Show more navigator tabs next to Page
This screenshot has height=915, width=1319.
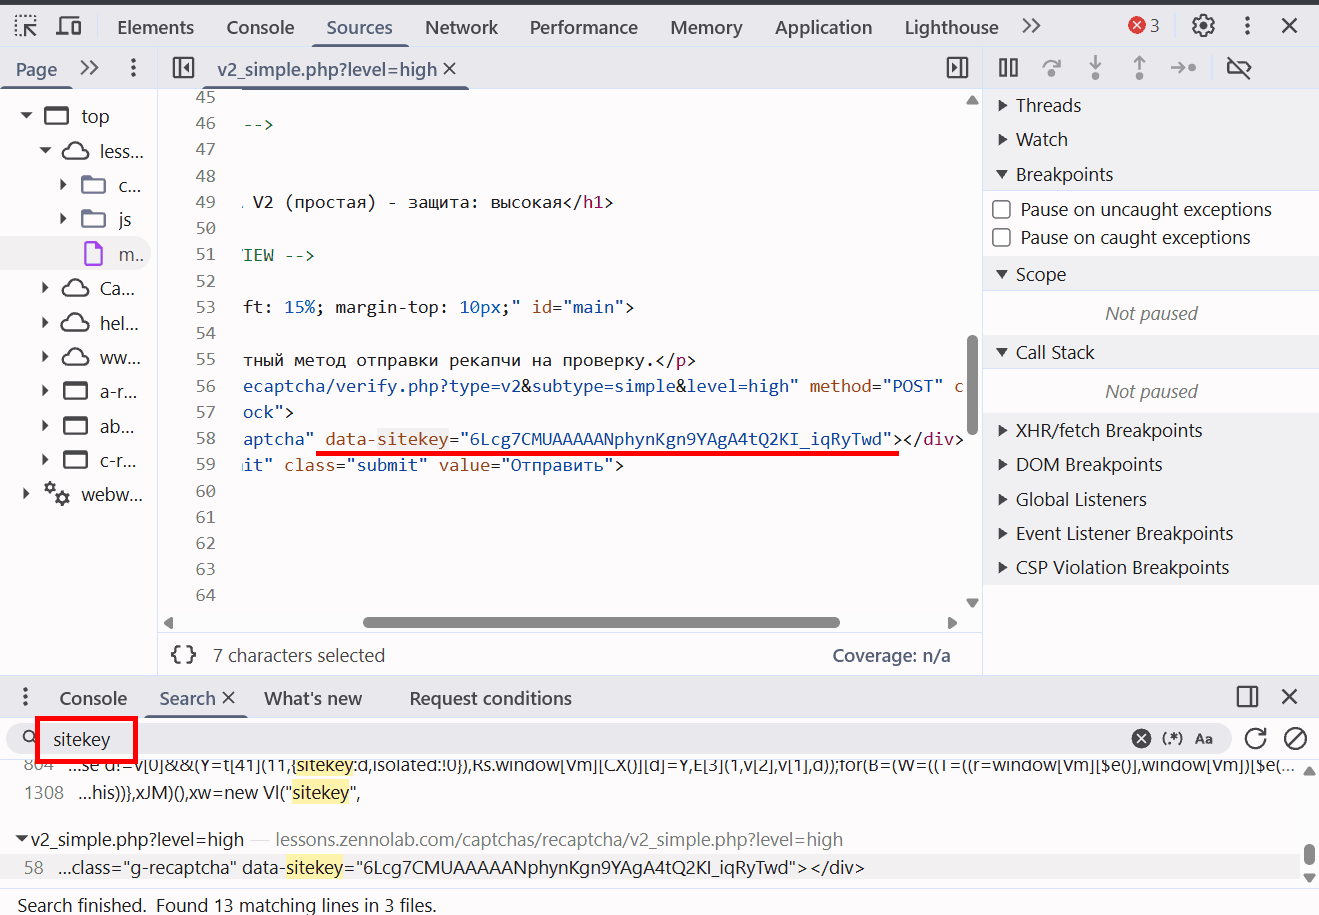click(89, 68)
